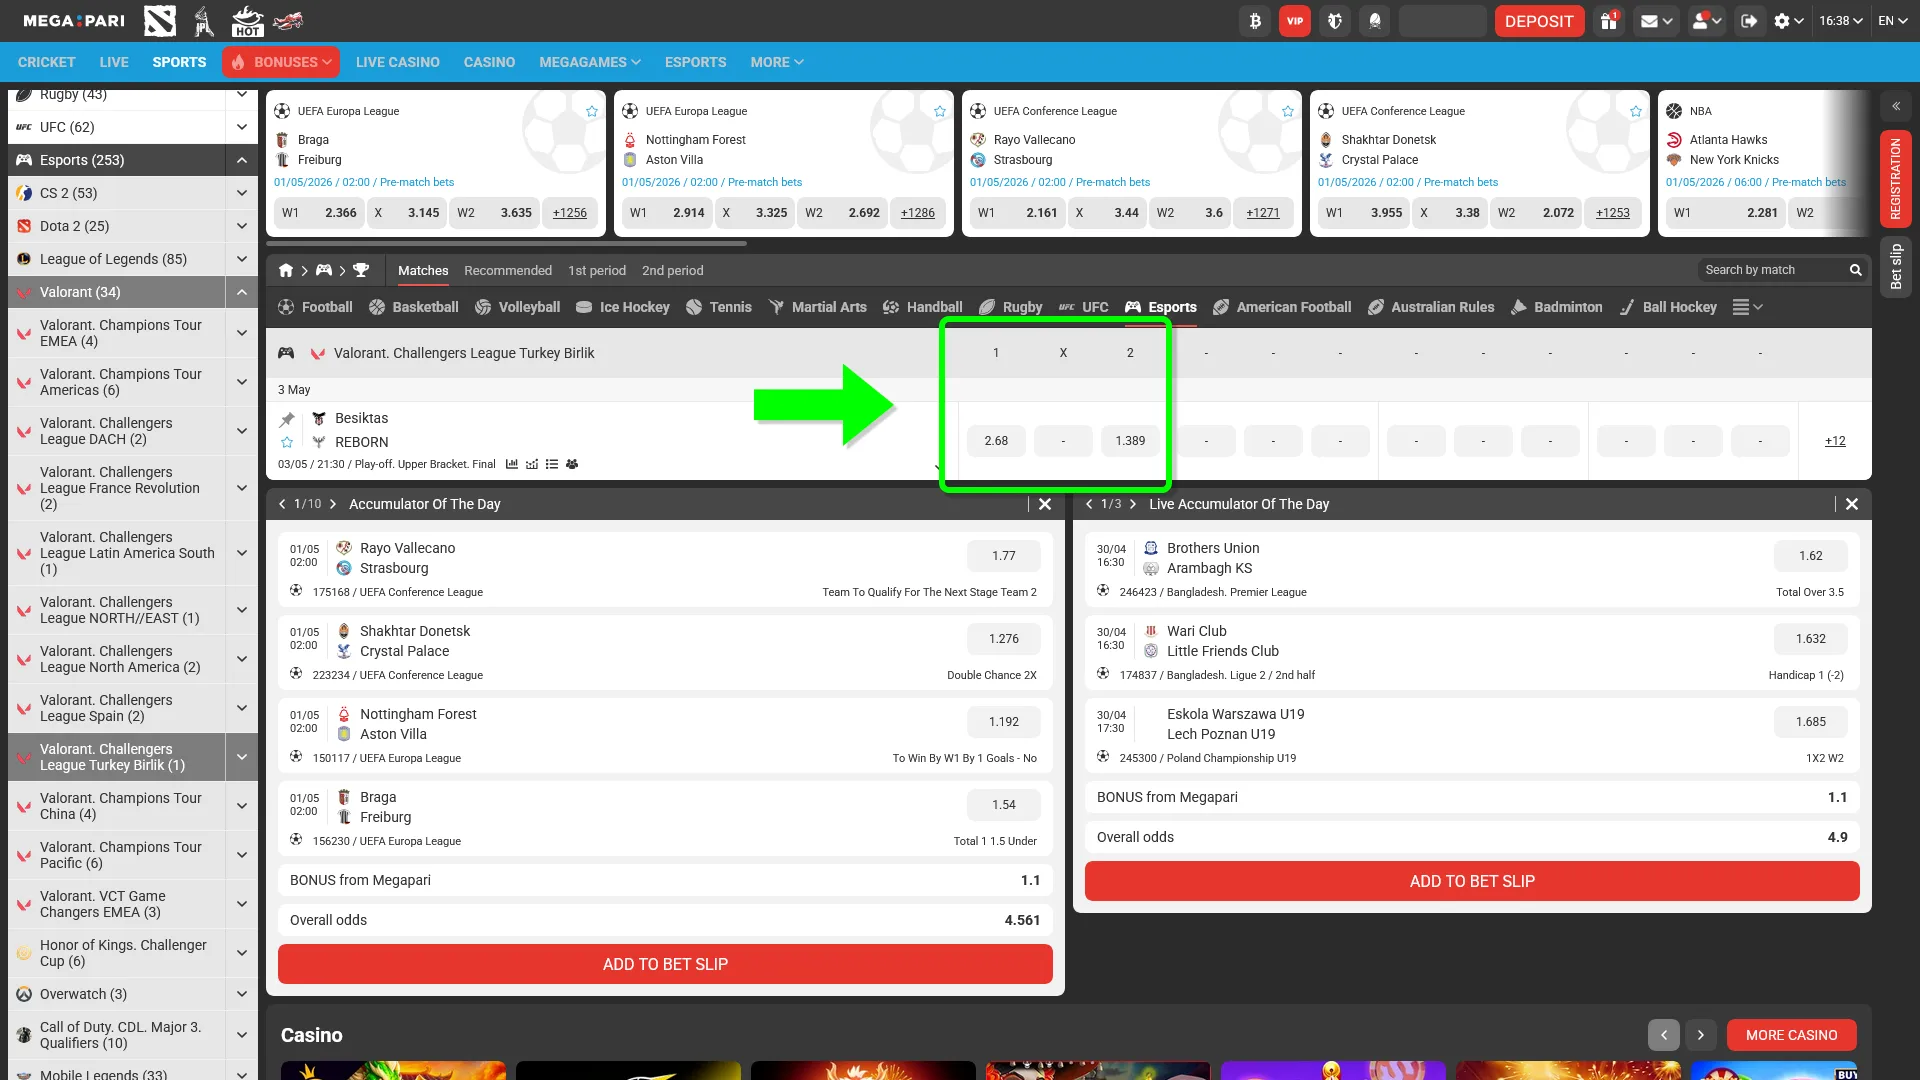This screenshot has width=1920, height=1080.
Task: Click the Search by match field
Action: 1771,270
